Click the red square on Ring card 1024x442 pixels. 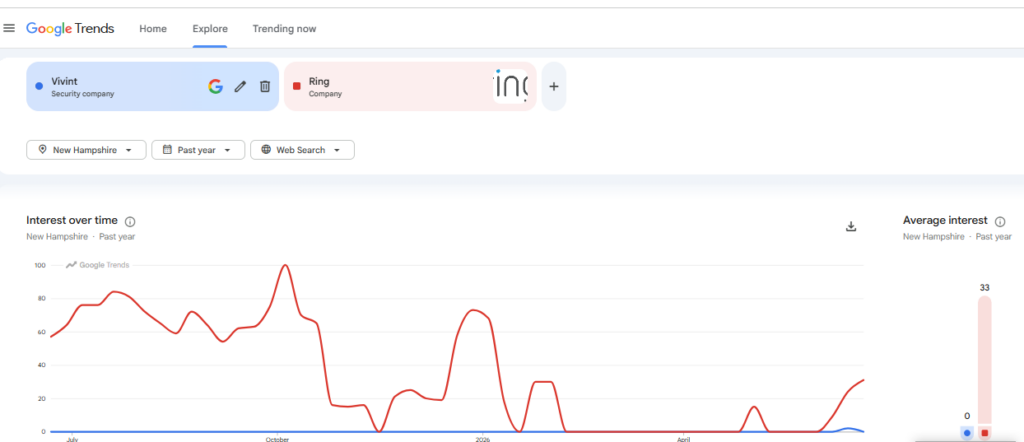pos(296,86)
